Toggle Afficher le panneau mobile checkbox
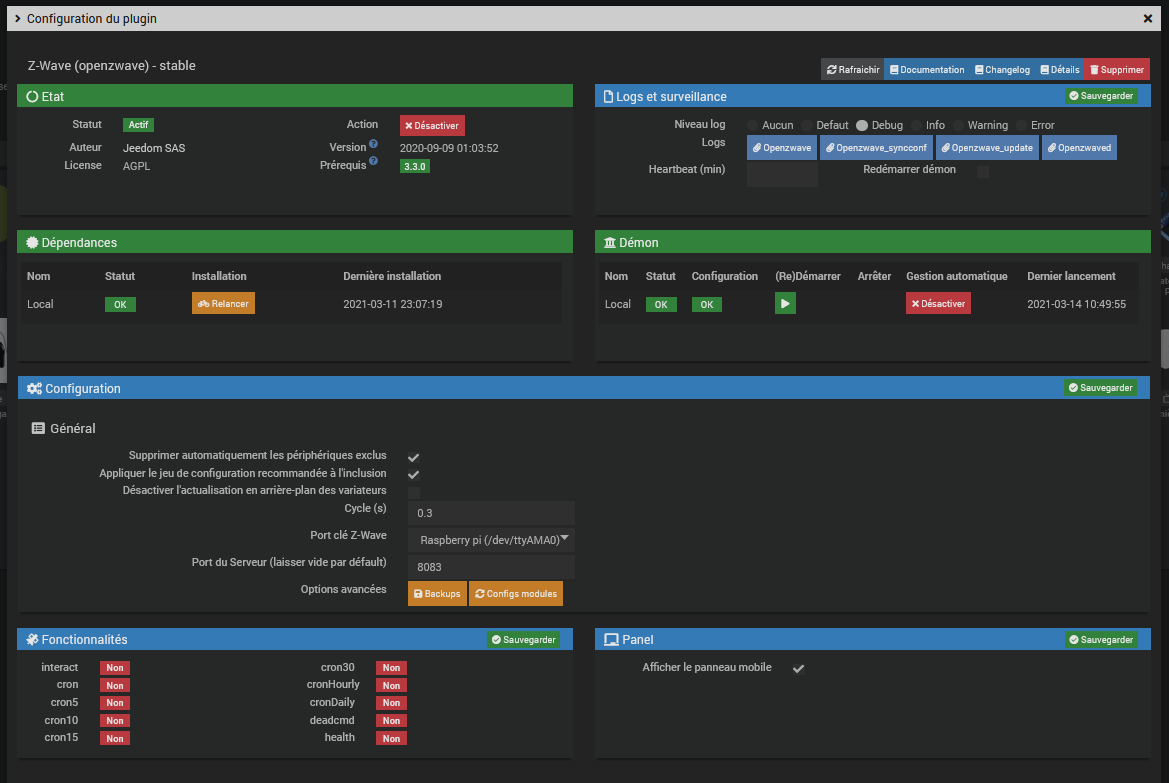This screenshot has width=1169, height=783. click(799, 668)
